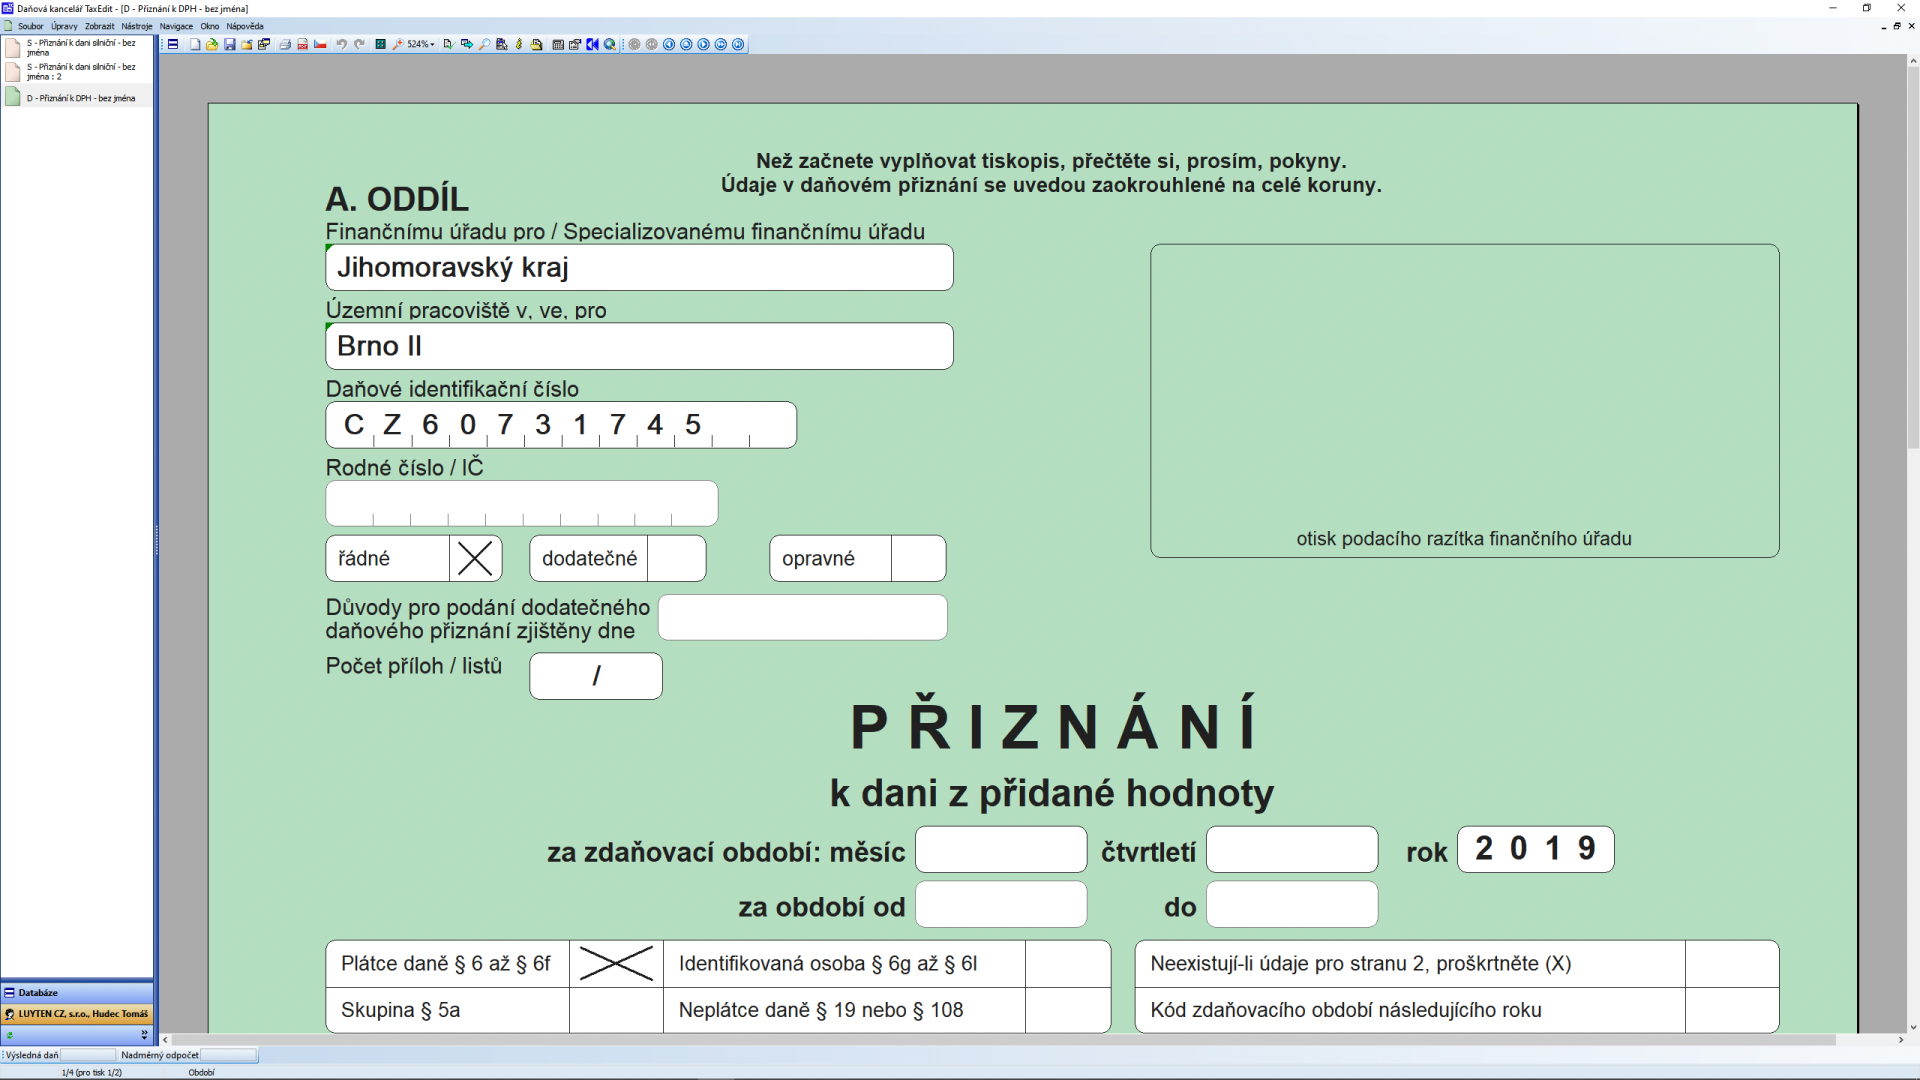1920x1080 pixels.
Task: Select LUYTEN CZ, s.r.o., Hudec Tomáš entry
Action: (77, 1013)
